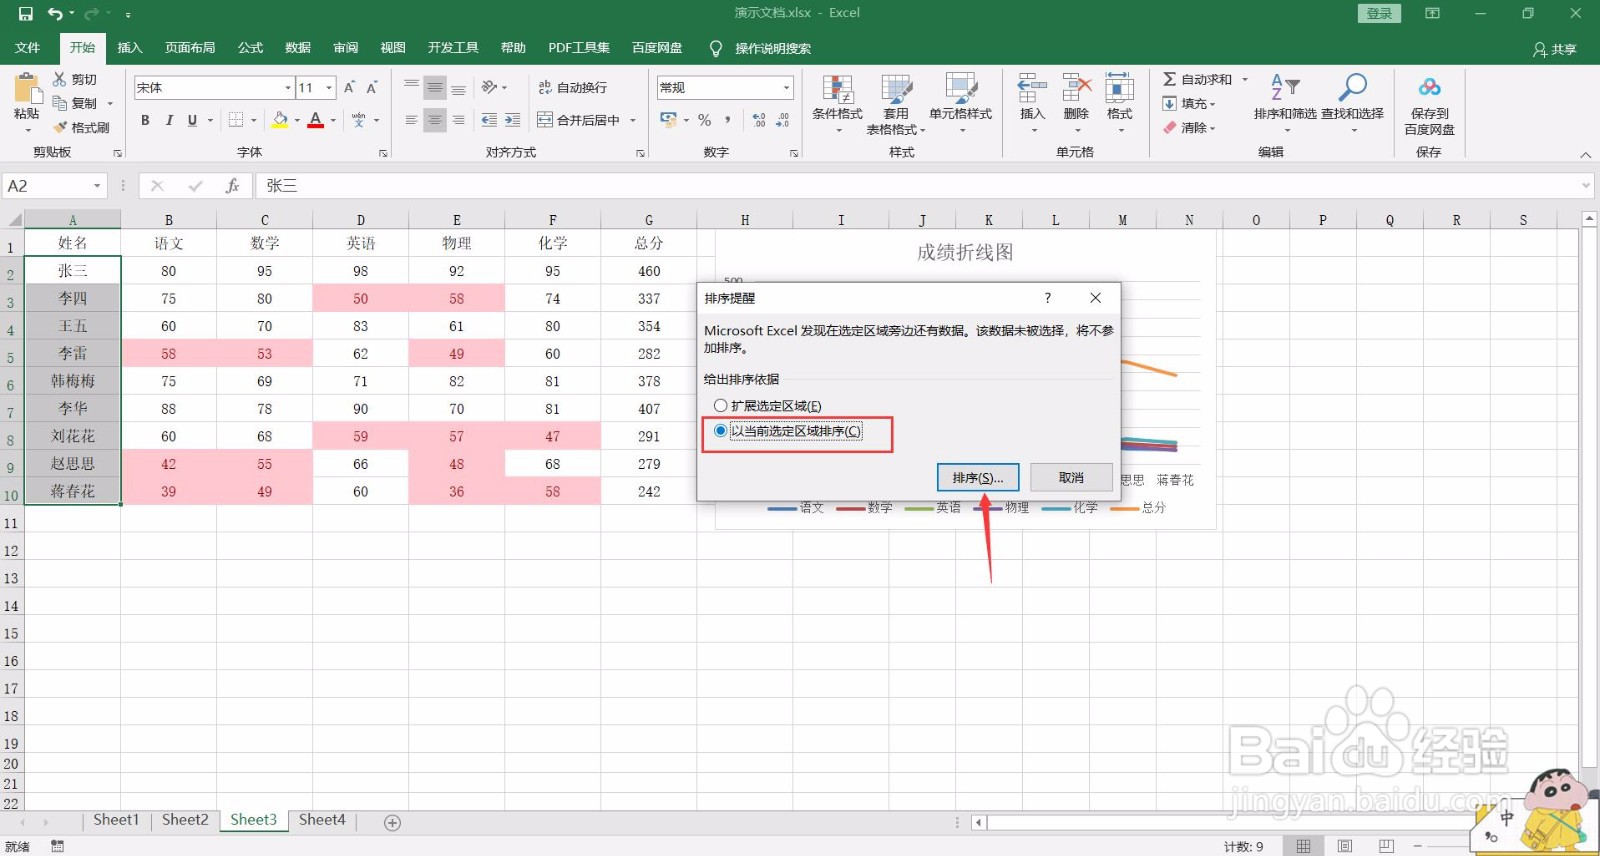The image size is (1600, 856).
Task: Switch to Page Layout view in status bar
Action: (1345, 846)
